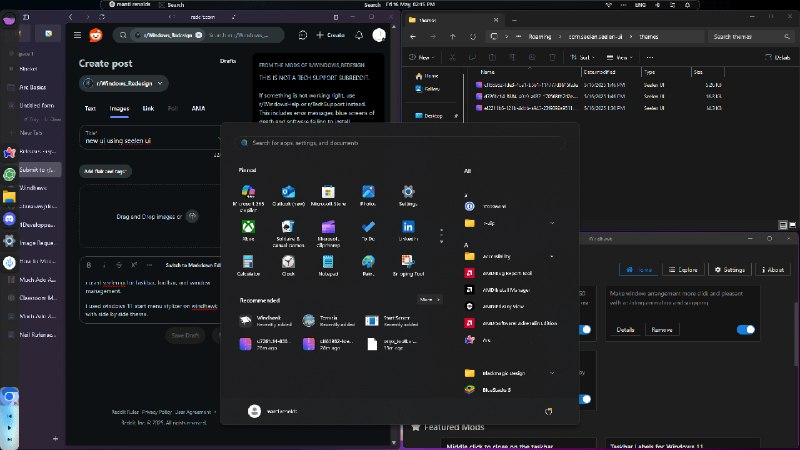This screenshot has width=800, height=450.
Task: Click the Search themes field in File Explorer
Action: coord(751,37)
